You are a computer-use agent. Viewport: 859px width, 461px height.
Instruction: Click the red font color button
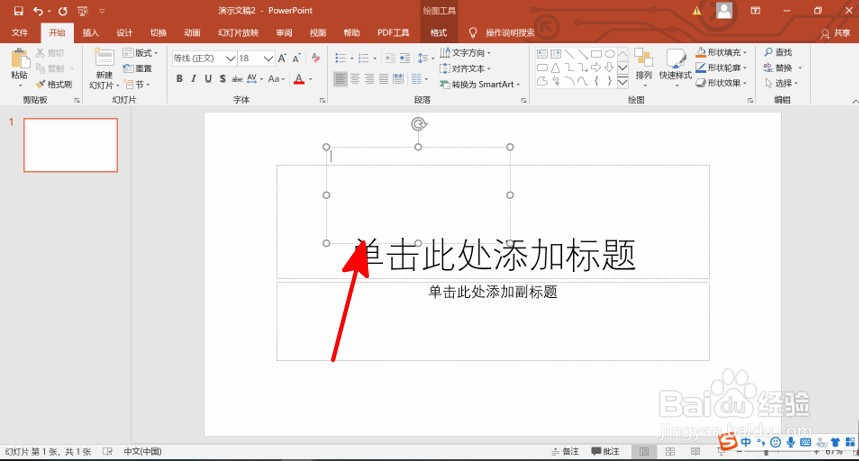tap(299, 79)
